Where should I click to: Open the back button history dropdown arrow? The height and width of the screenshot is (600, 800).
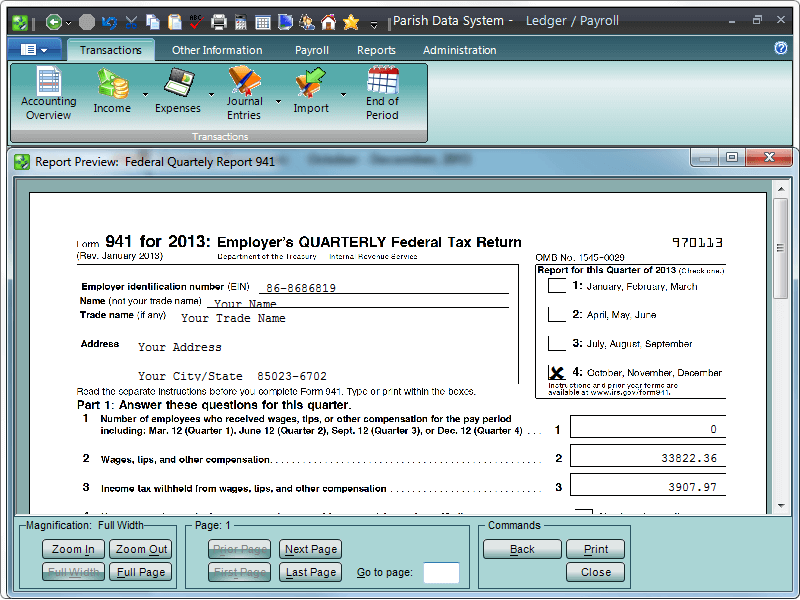(x=68, y=23)
